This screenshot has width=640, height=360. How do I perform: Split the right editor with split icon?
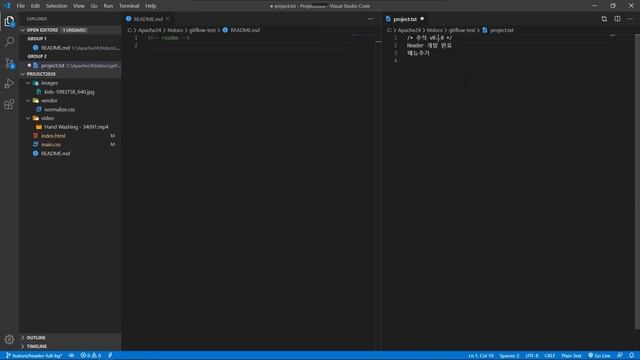[617, 19]
